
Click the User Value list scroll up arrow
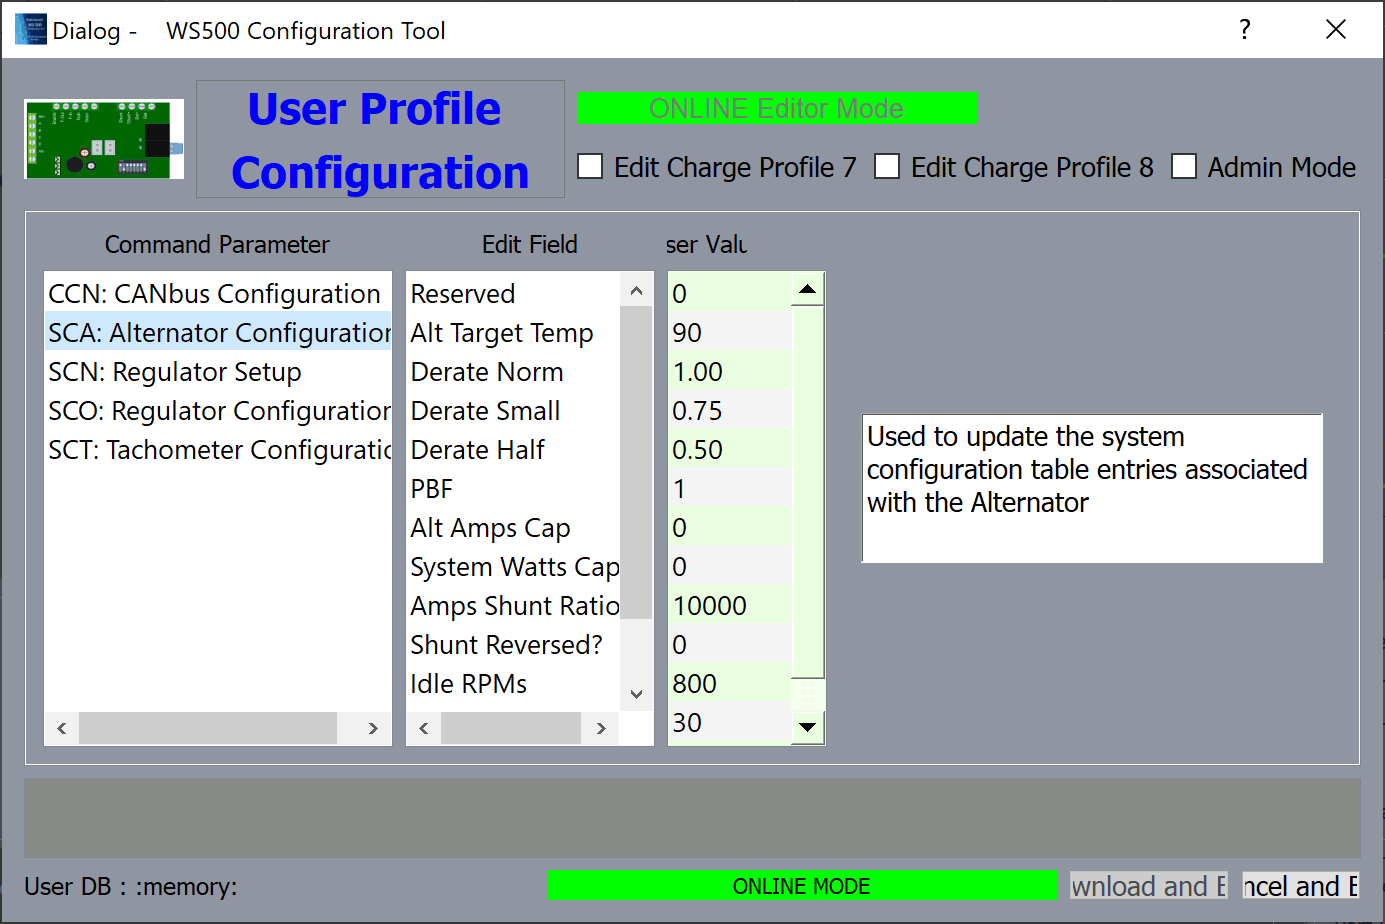click(x=808, y=290)
